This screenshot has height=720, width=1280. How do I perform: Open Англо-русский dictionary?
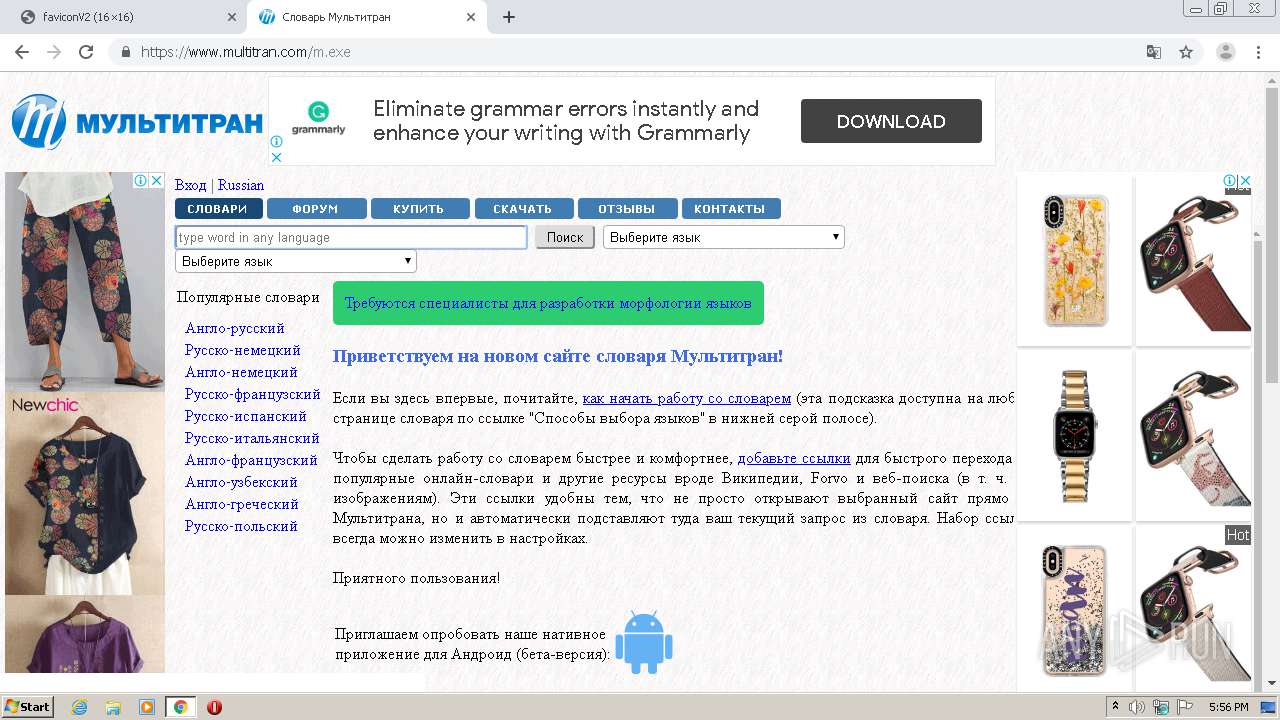pos(235,328)
